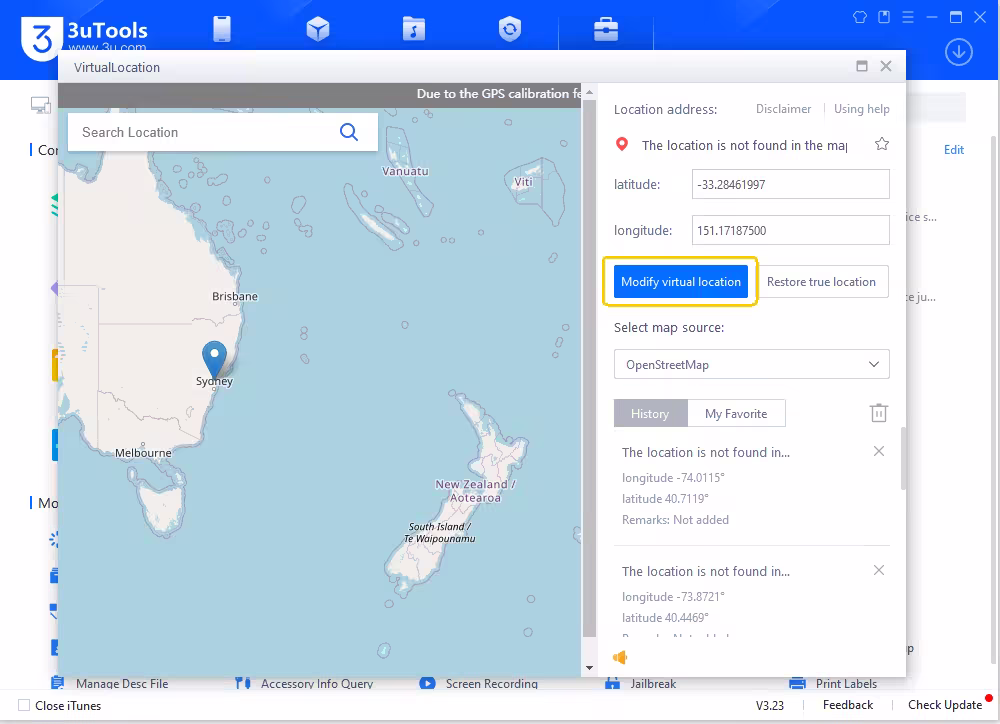
Task: Click the longitude input field
Action: tap(790, 230)
